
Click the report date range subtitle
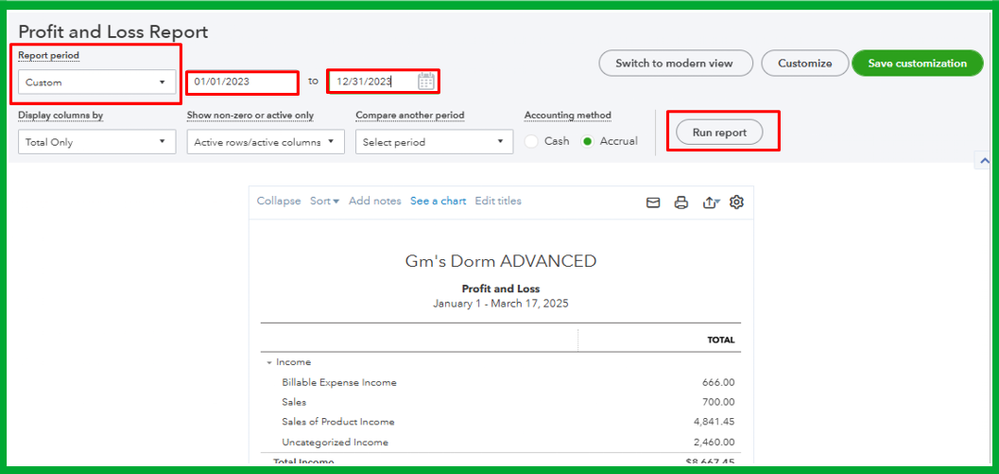501,303
